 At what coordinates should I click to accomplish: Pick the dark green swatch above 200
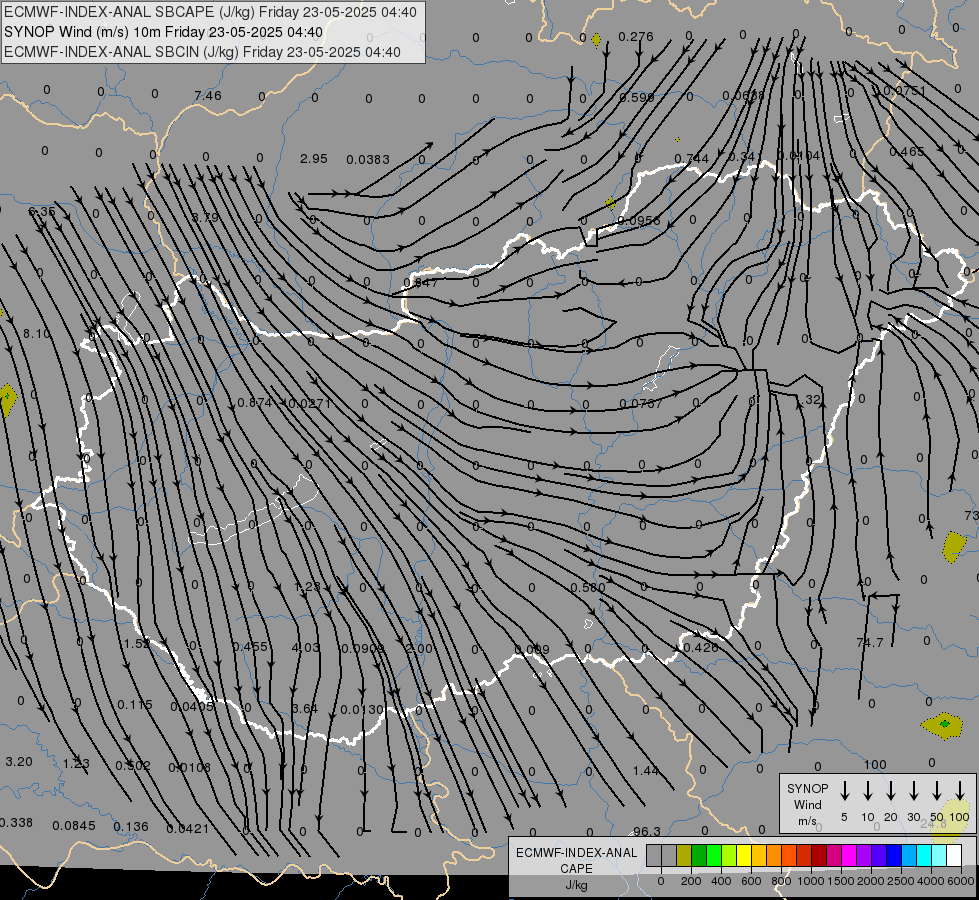pyautogui.click(x=699, y=856)
